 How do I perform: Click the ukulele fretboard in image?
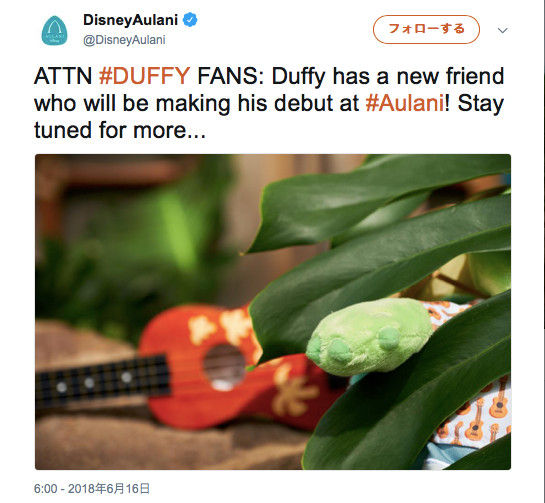103,381
